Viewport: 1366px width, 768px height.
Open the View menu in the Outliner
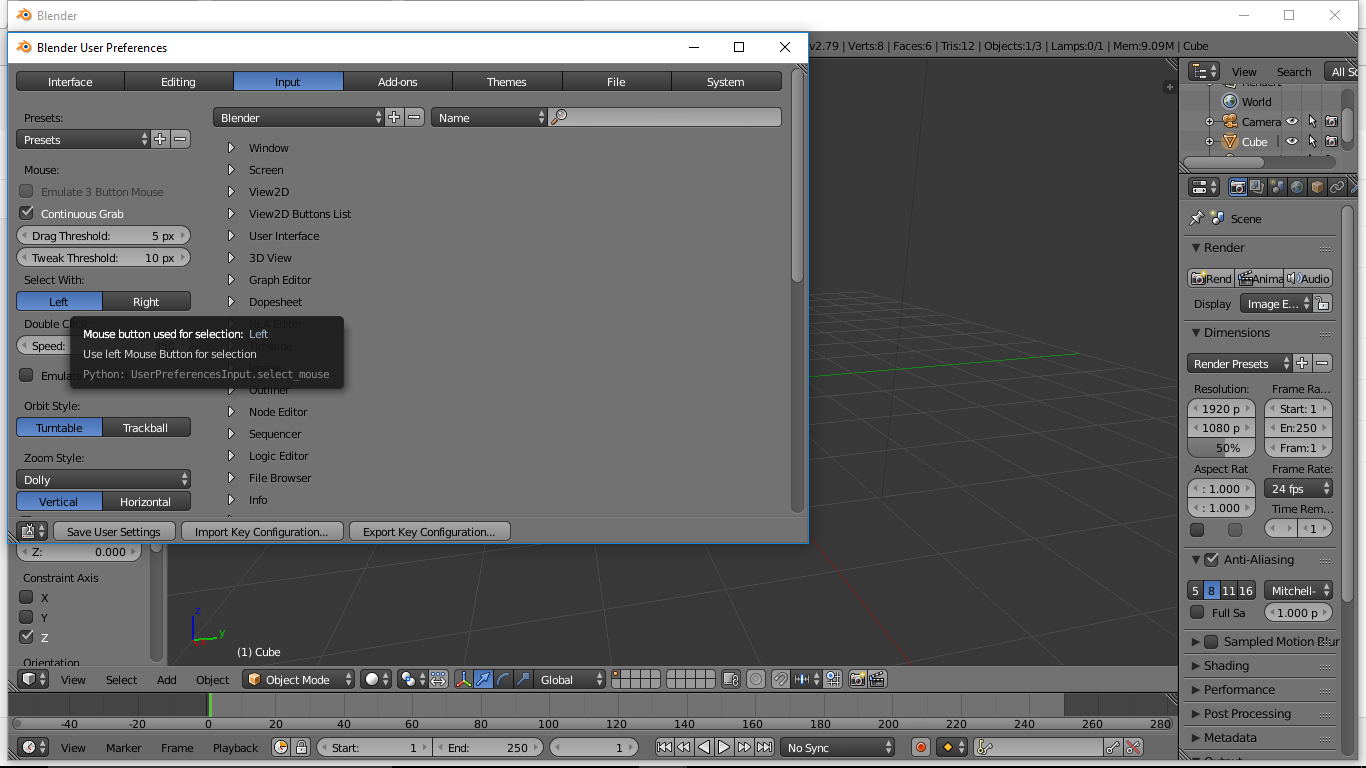tap(1244, 71)
